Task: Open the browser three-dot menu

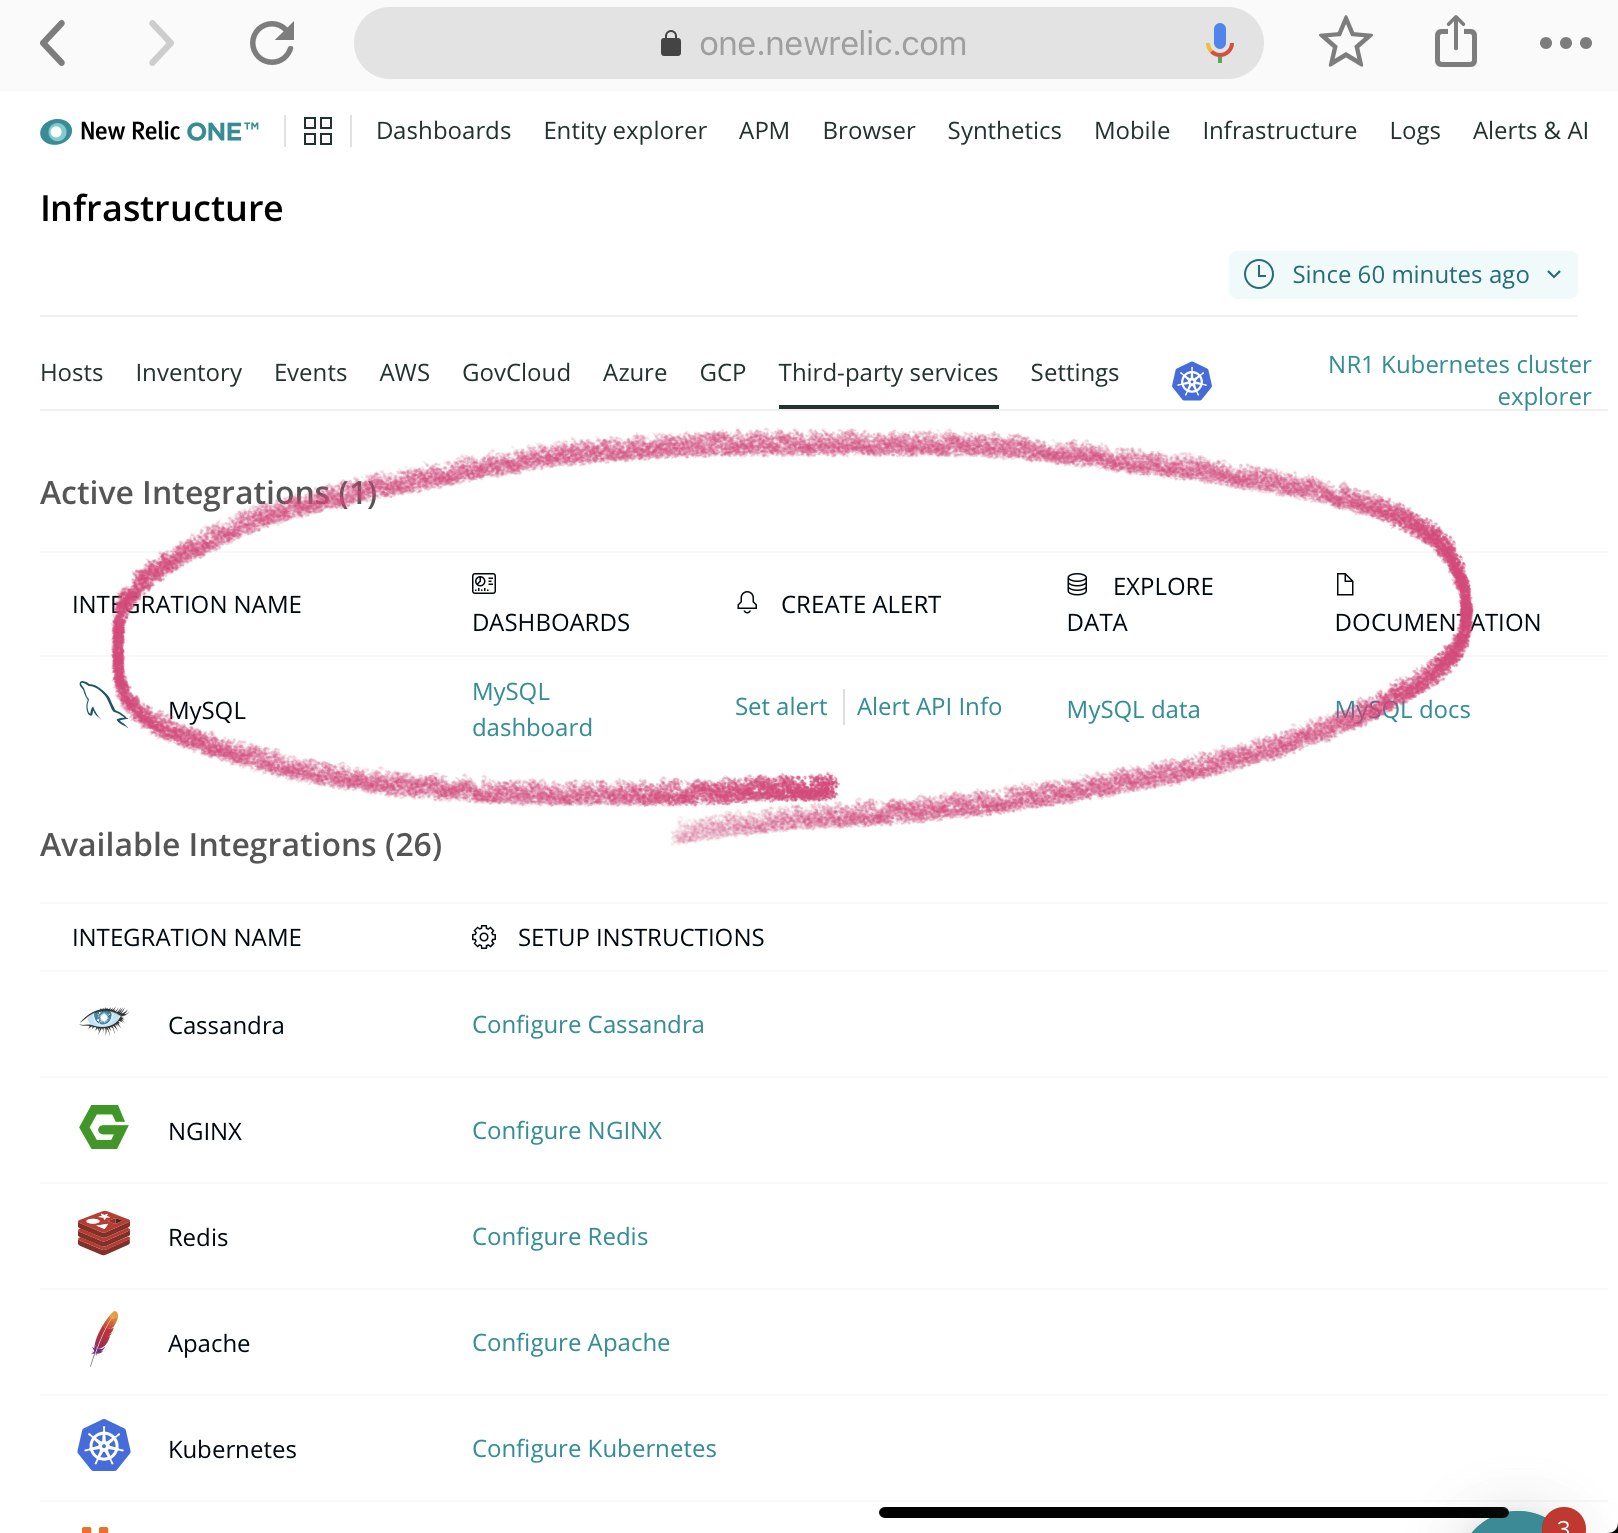Action: pyautogui.click(x=1565, y=43)
